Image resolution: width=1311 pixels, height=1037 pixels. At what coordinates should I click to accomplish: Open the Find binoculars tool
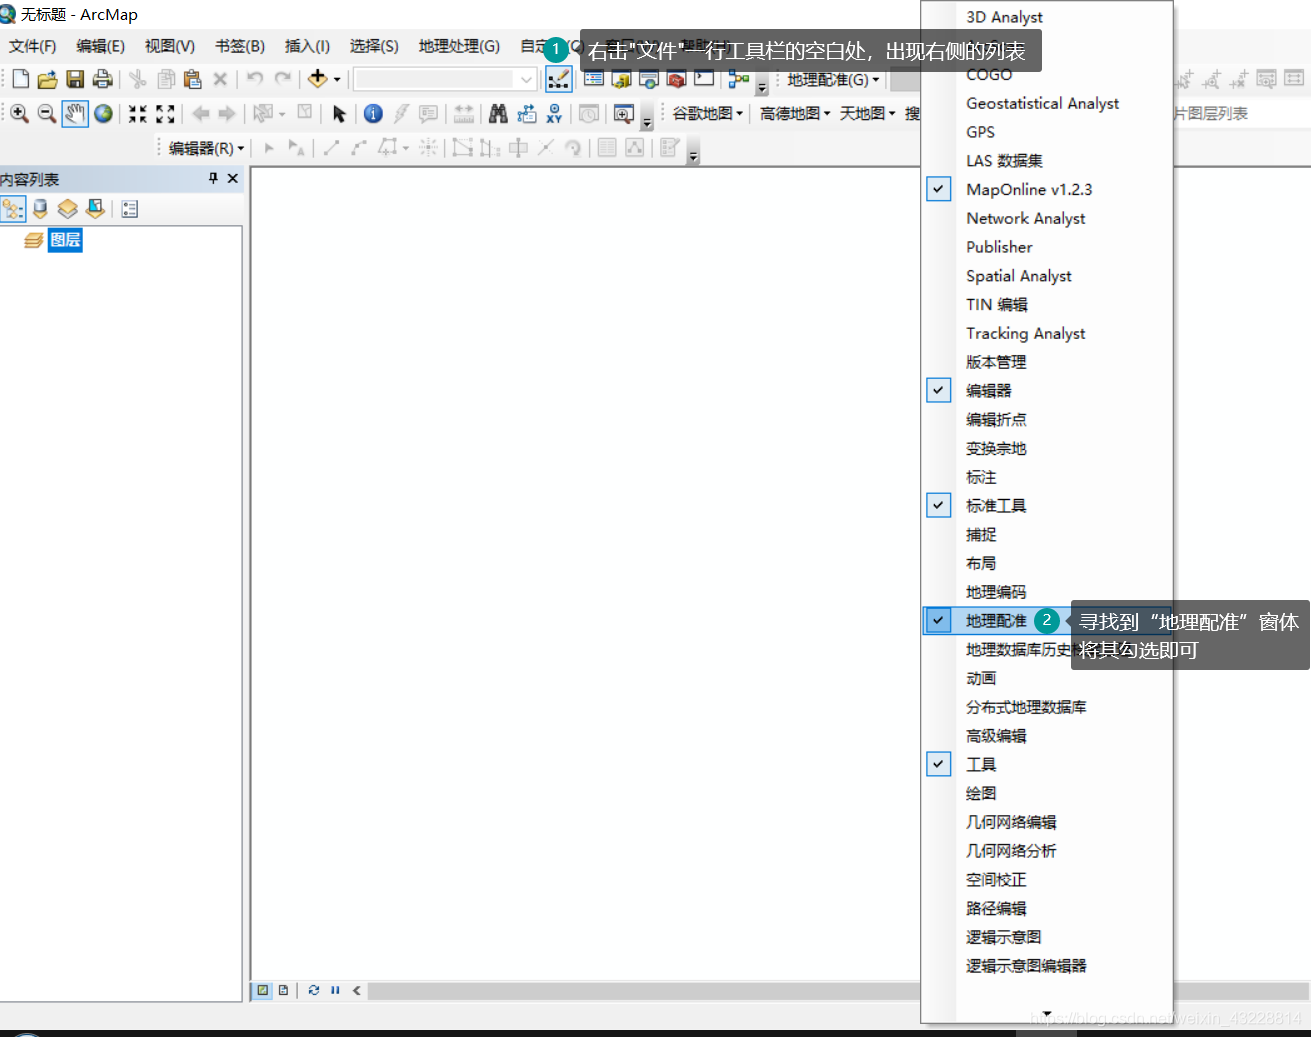tap(498, 114)
